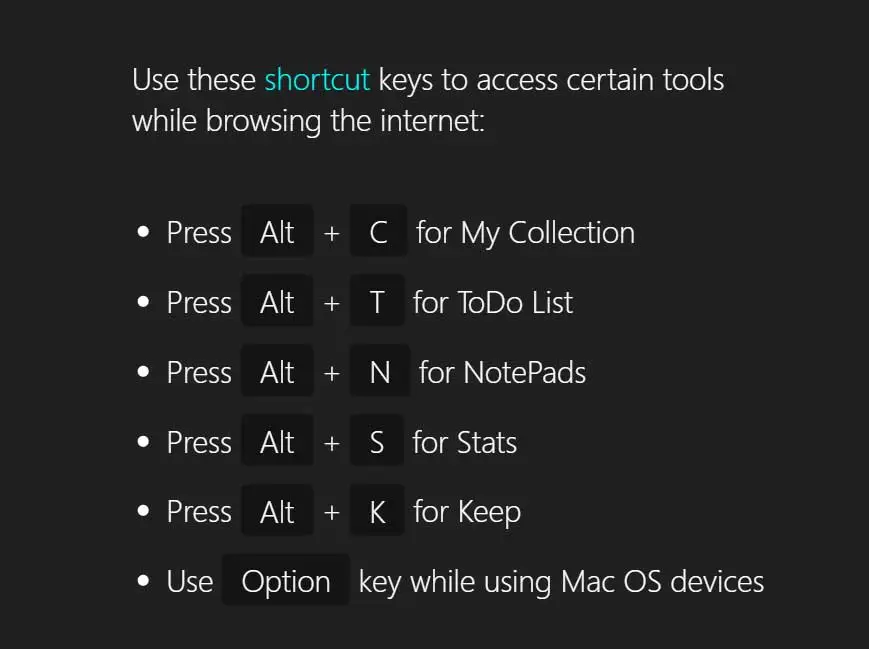869x649 pixels.
Task: Click the Alt key in the Stats row
Action: (277, 443)
